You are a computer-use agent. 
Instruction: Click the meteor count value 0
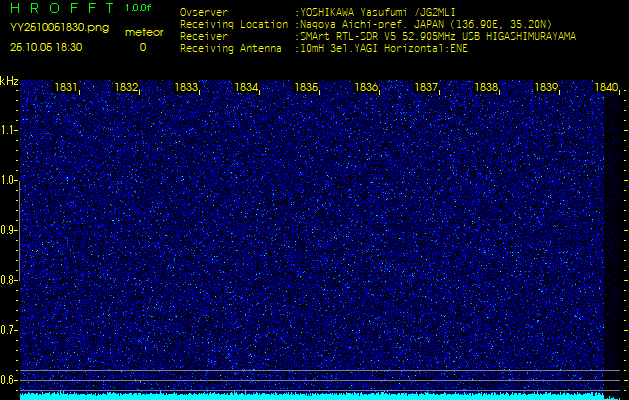pyautogui.click(x=142, y=47)
